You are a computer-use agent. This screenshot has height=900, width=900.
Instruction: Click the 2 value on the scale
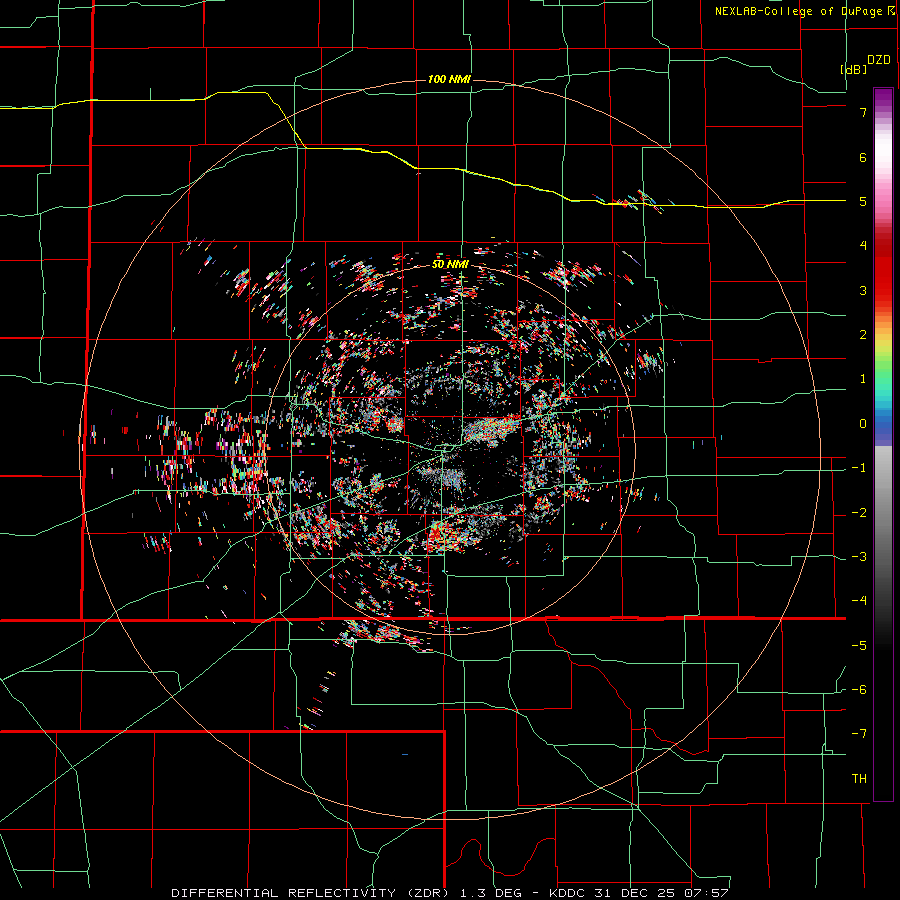pyautogui.click(x=863, y=335)
